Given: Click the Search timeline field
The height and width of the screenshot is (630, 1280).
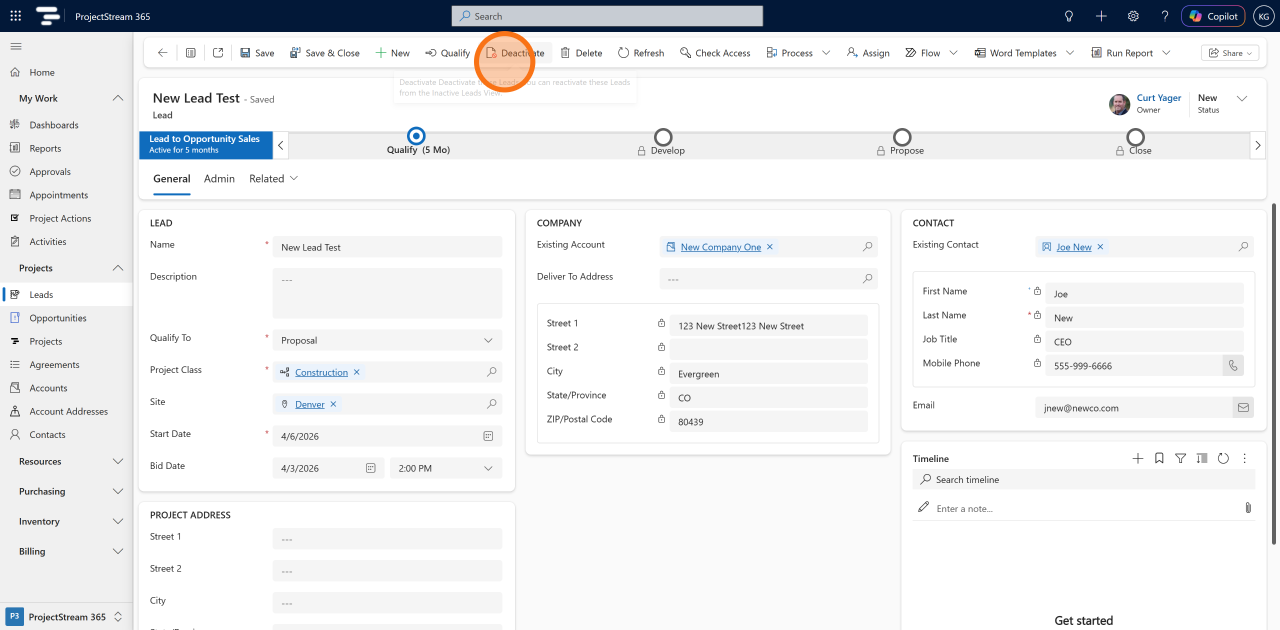Looking at the screenshot, I should [1083, 480].
